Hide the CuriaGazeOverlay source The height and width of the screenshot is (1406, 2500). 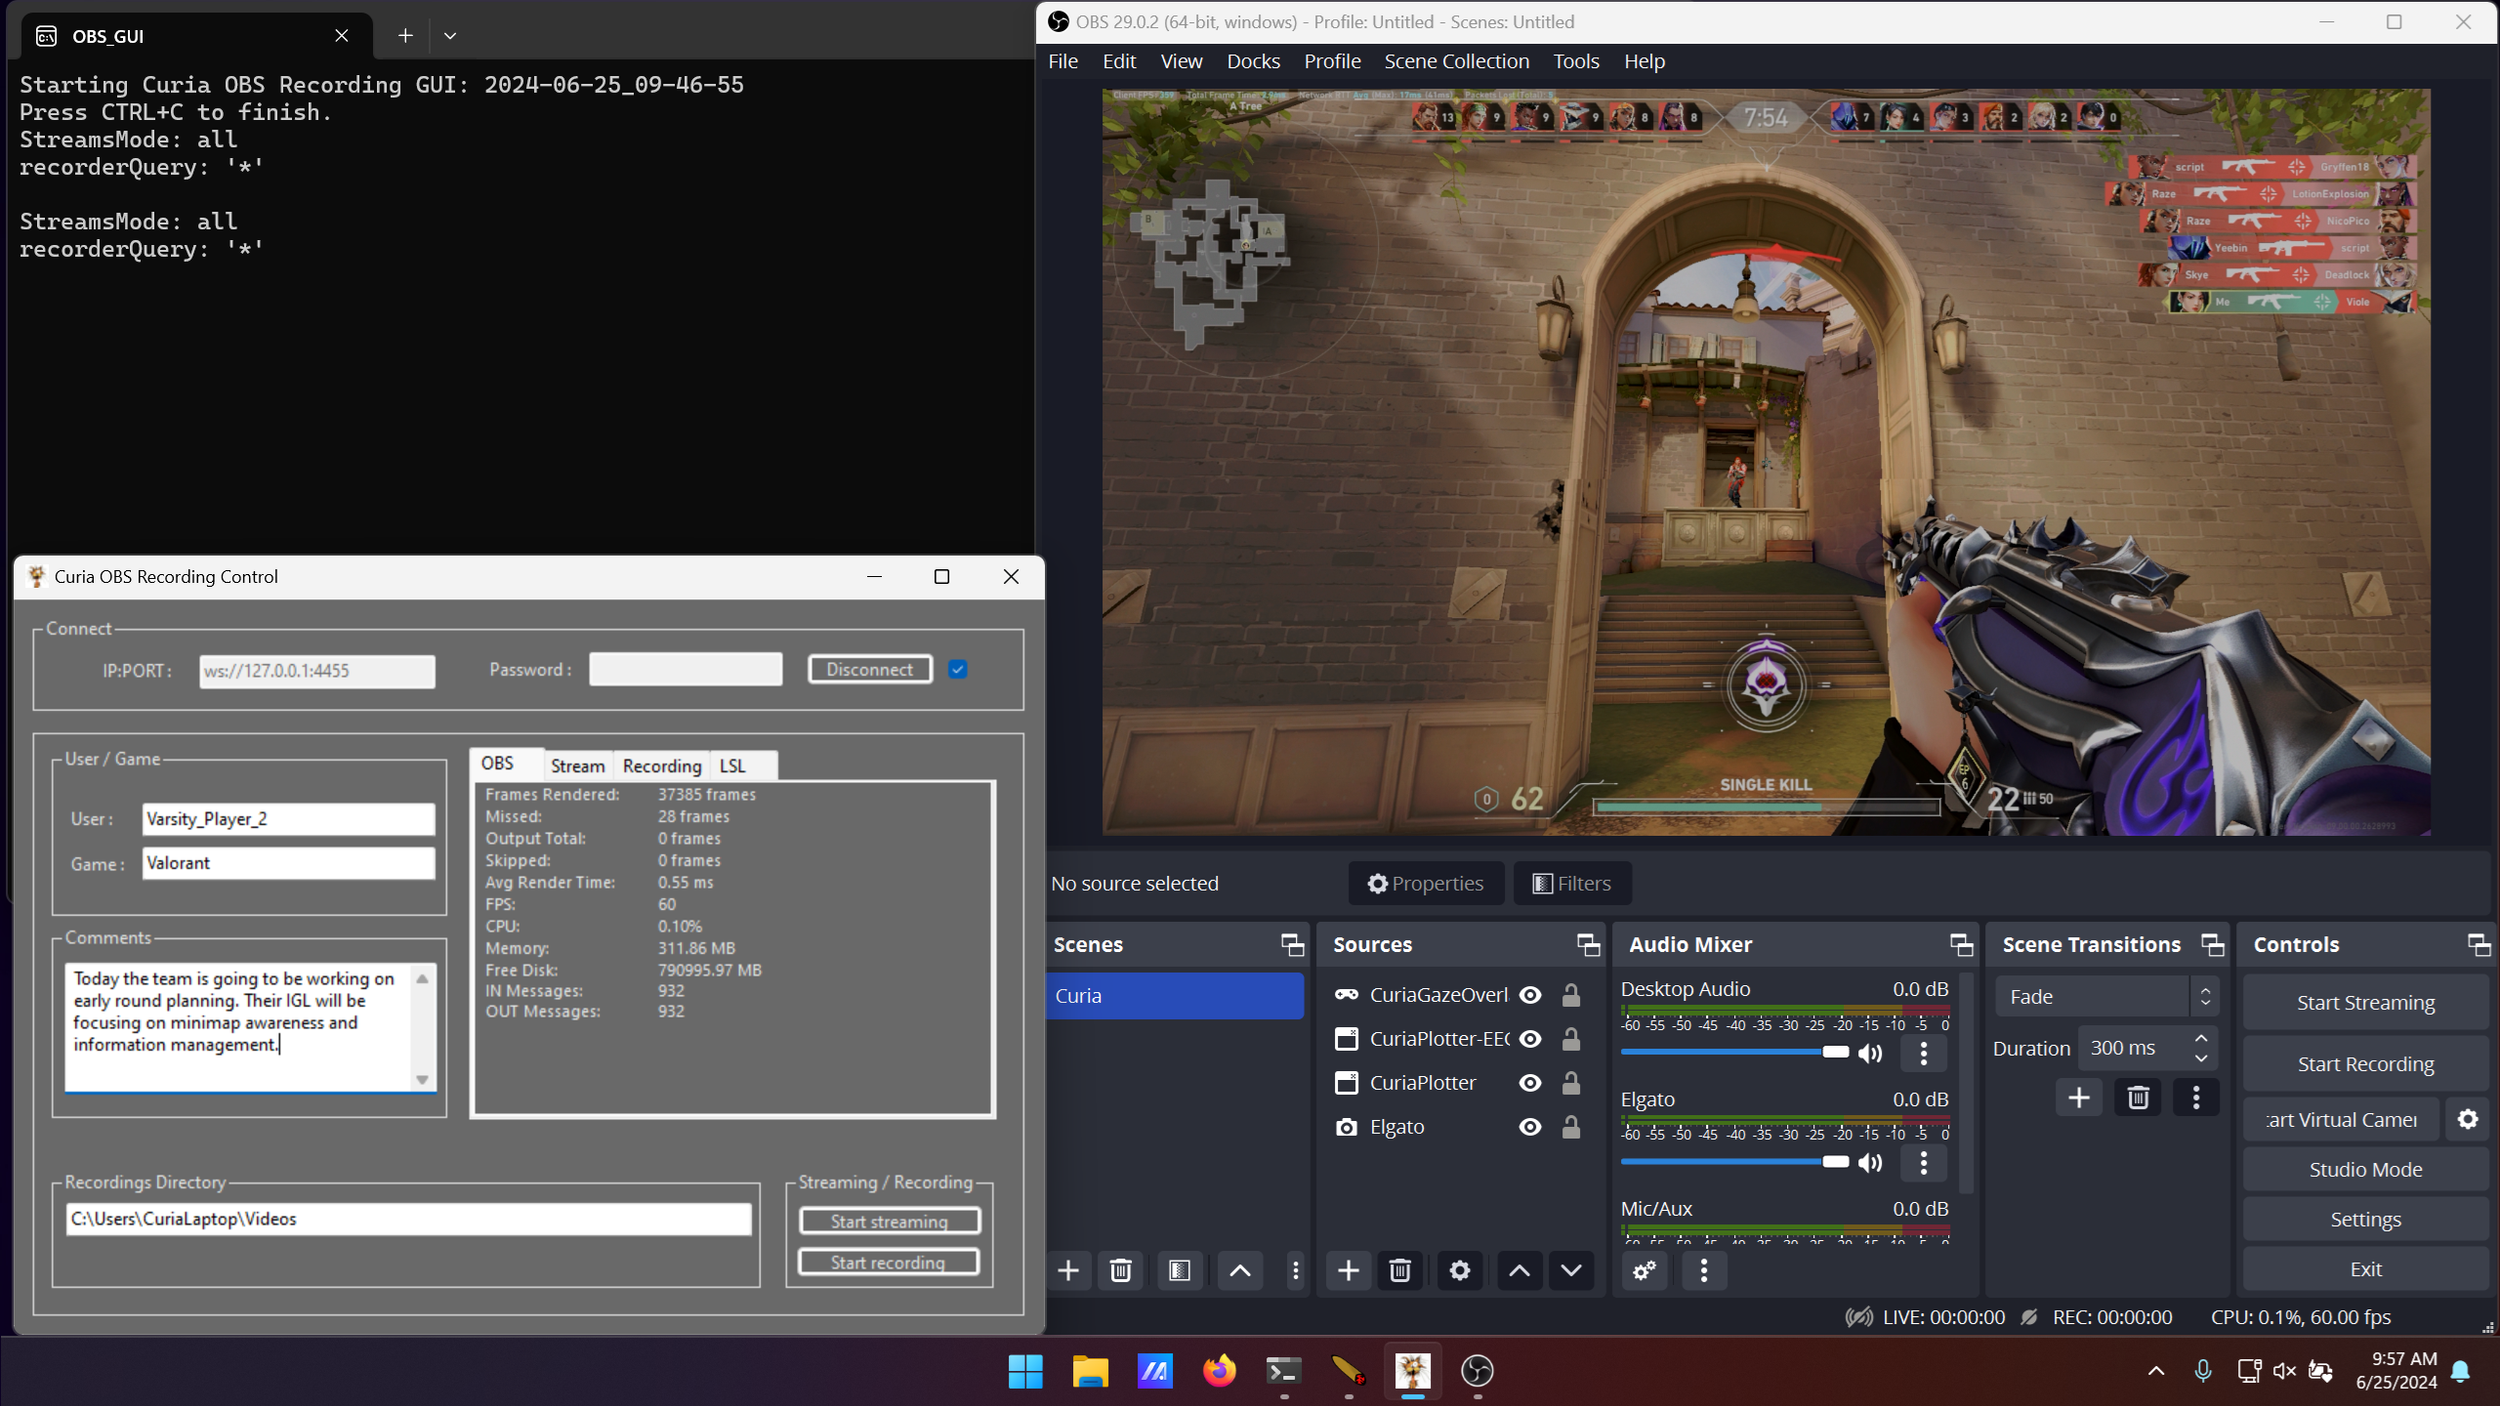click(x=1530, y=995)
